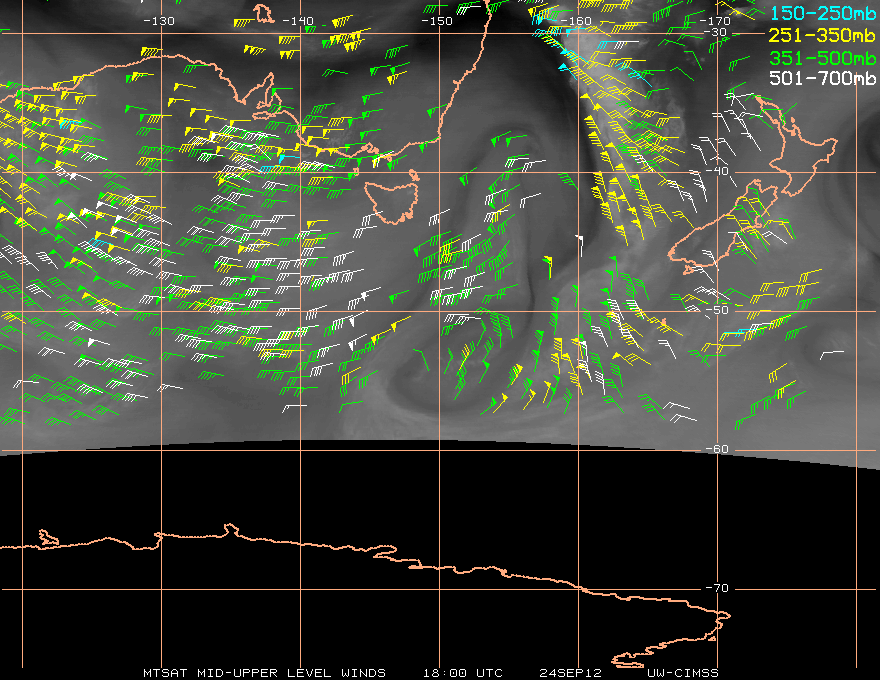880x680 pixels.
Task: Click the UW-CIMSS credit text
Action: click(682, 673)
